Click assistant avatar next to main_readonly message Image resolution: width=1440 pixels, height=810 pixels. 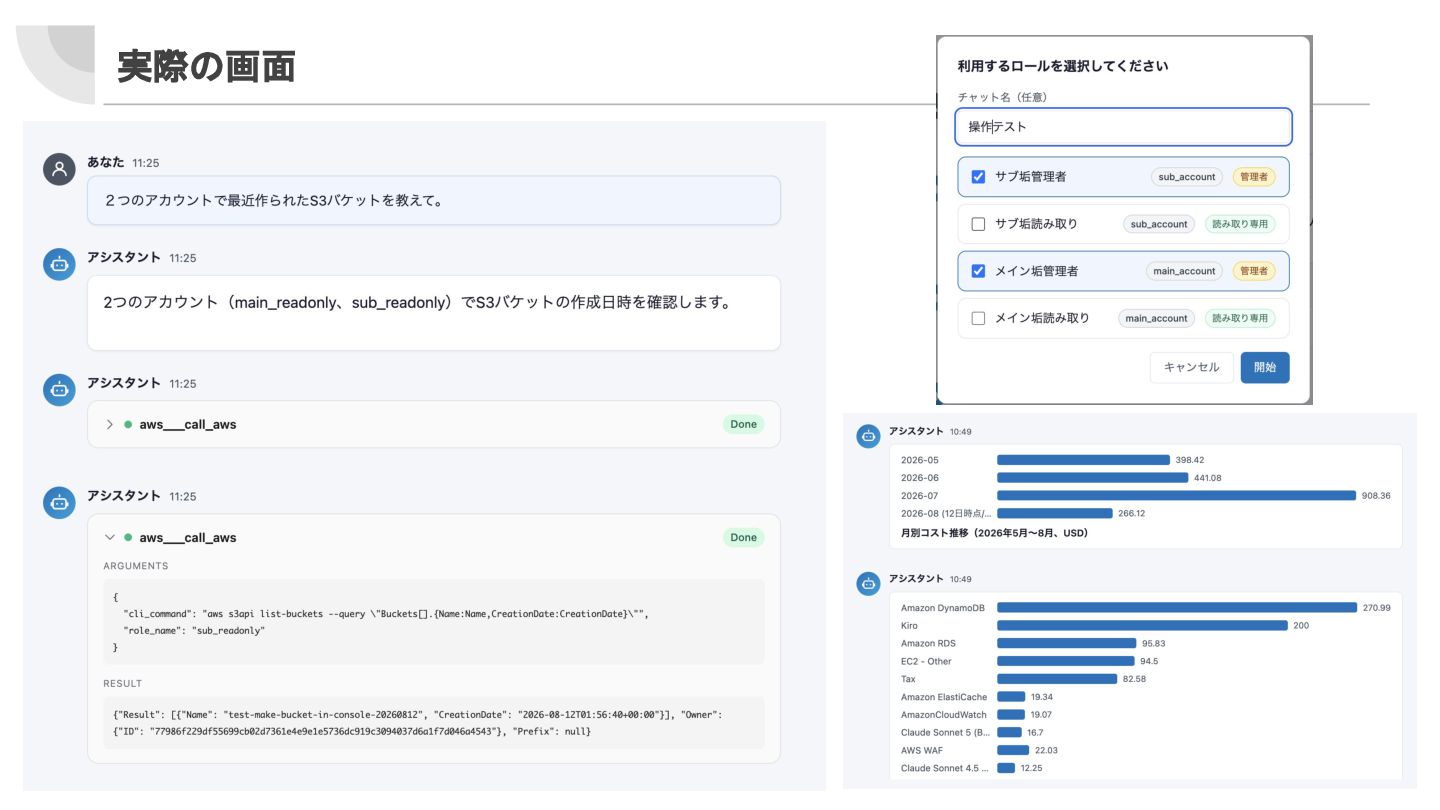pyautogui.click(x=60, y=264)
